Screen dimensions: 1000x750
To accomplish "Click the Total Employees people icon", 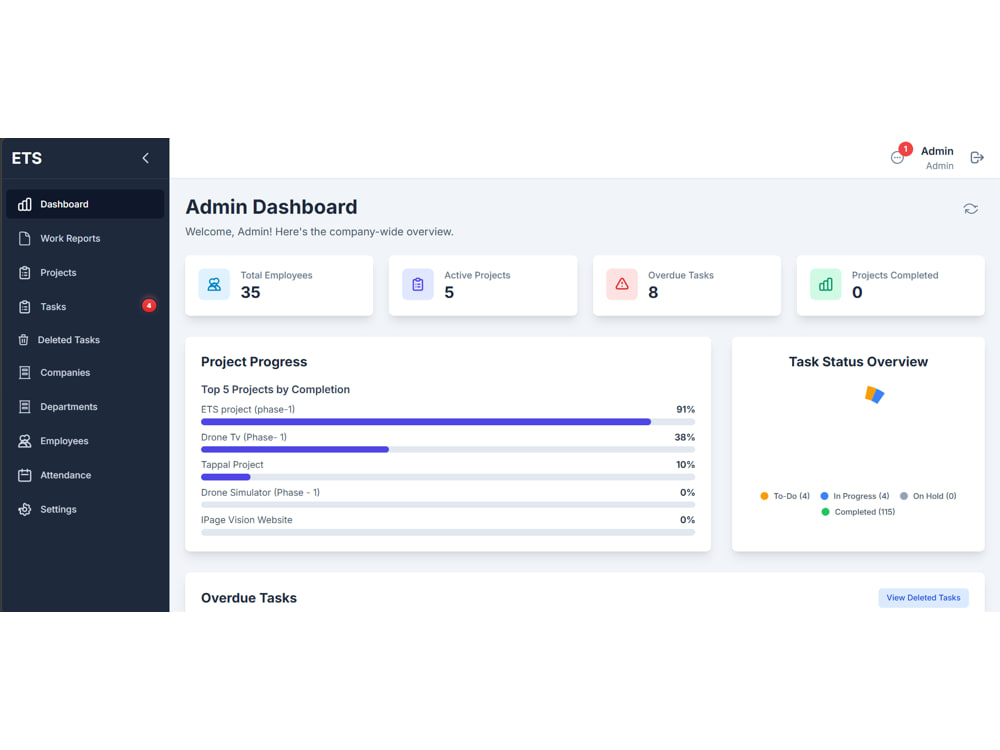I will pos(214,284).
